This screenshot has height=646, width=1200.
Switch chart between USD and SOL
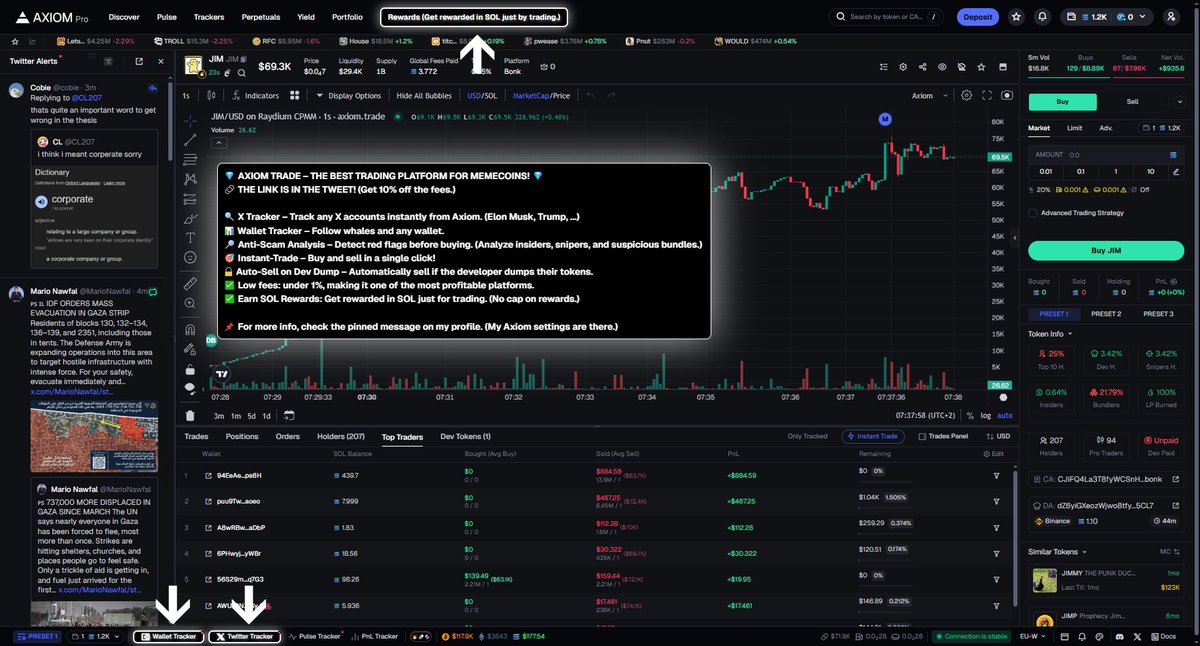(482, 96)
